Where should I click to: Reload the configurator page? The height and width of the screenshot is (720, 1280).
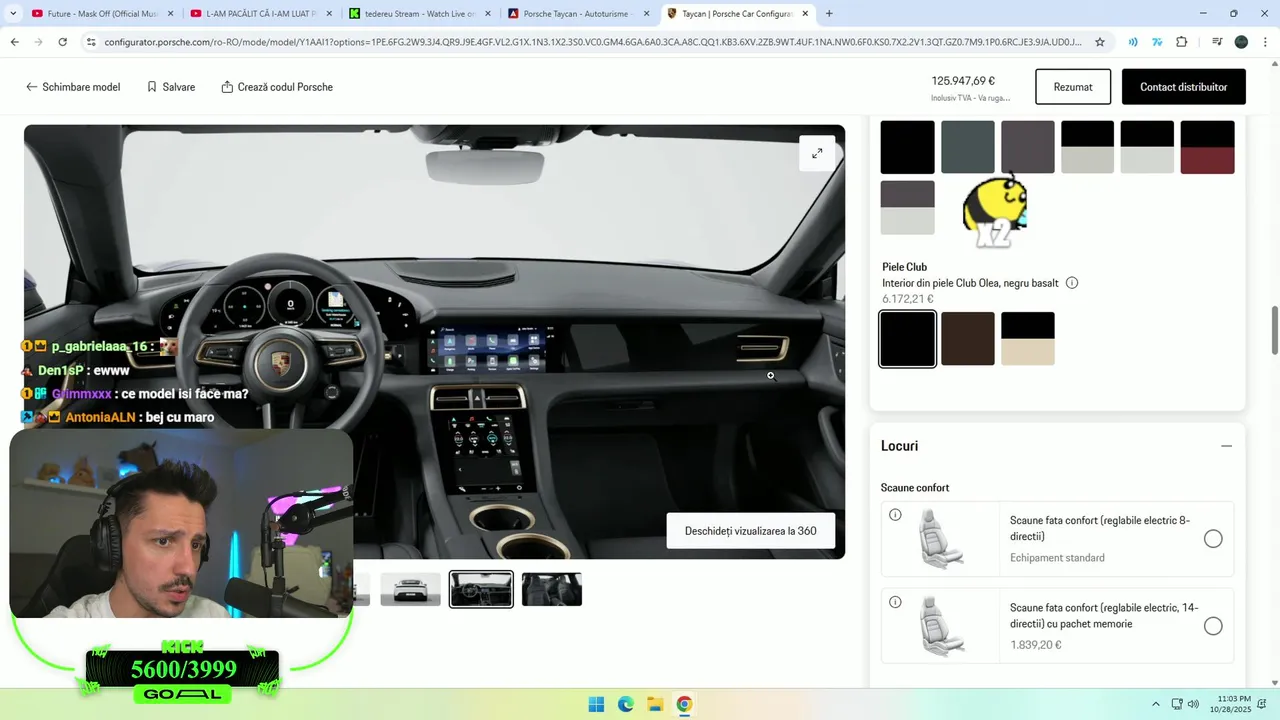pyautogui.click(x=62, y=42)
